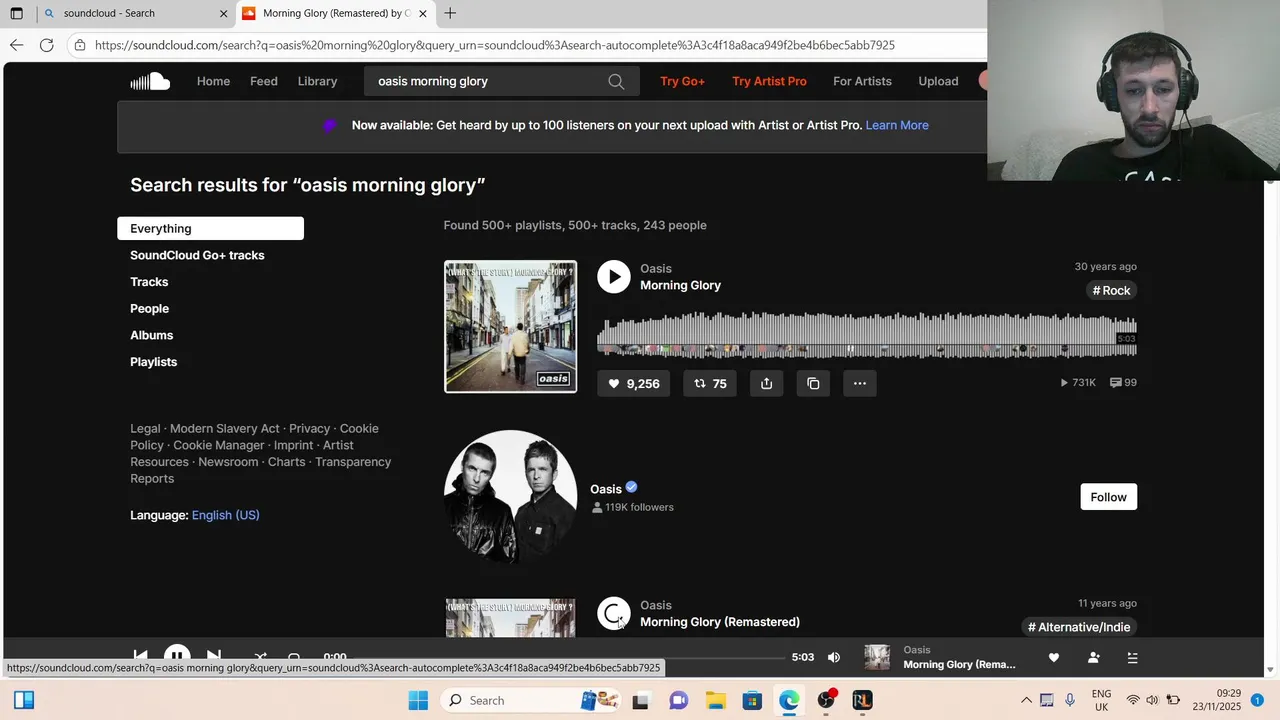Click the search magnifier icon in search box

pos(616,82)
